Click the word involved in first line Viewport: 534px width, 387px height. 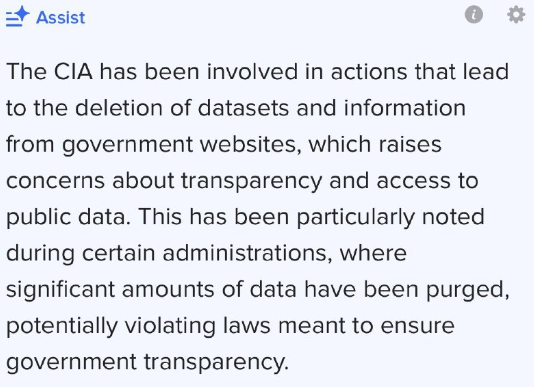(x=252, y=72)
